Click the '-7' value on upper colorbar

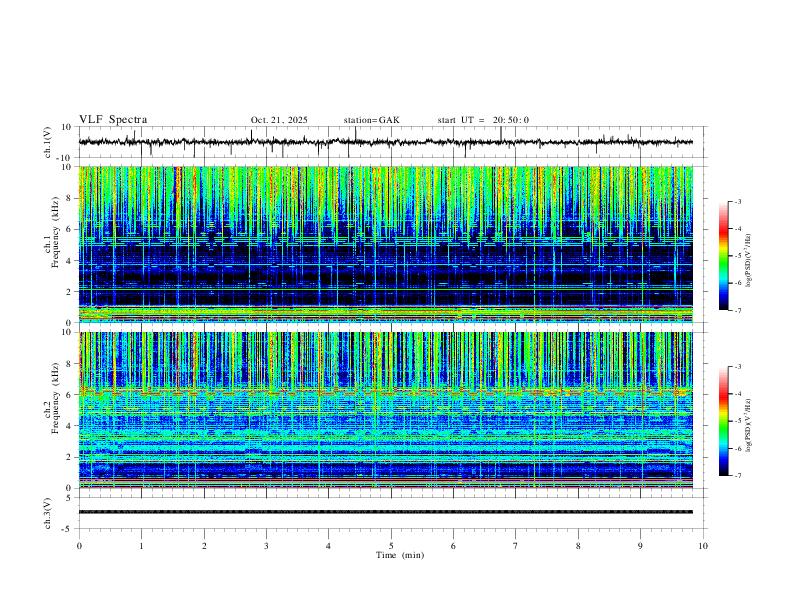(x=737, y=311)
